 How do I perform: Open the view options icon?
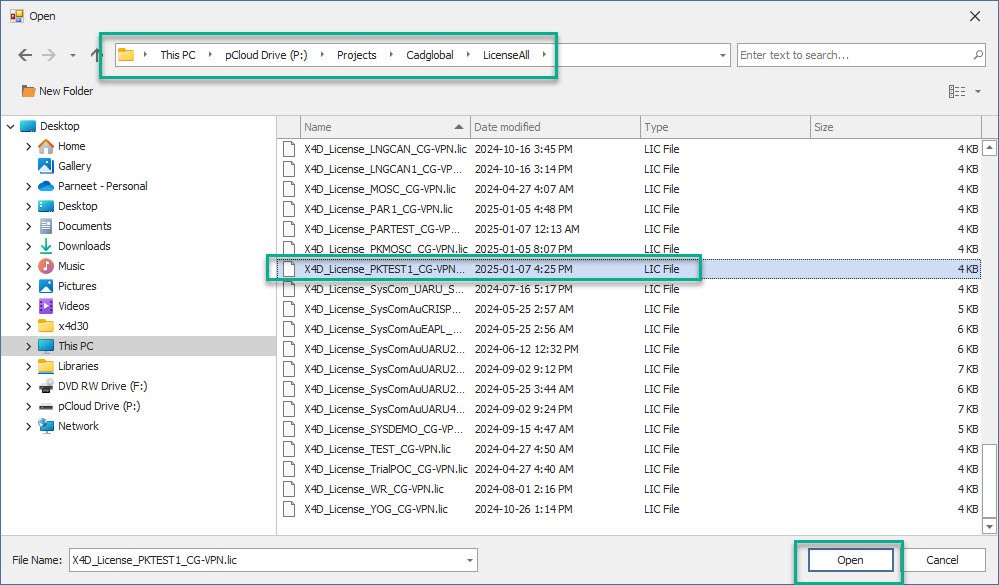pyautogui.click(x=957, y=91)
